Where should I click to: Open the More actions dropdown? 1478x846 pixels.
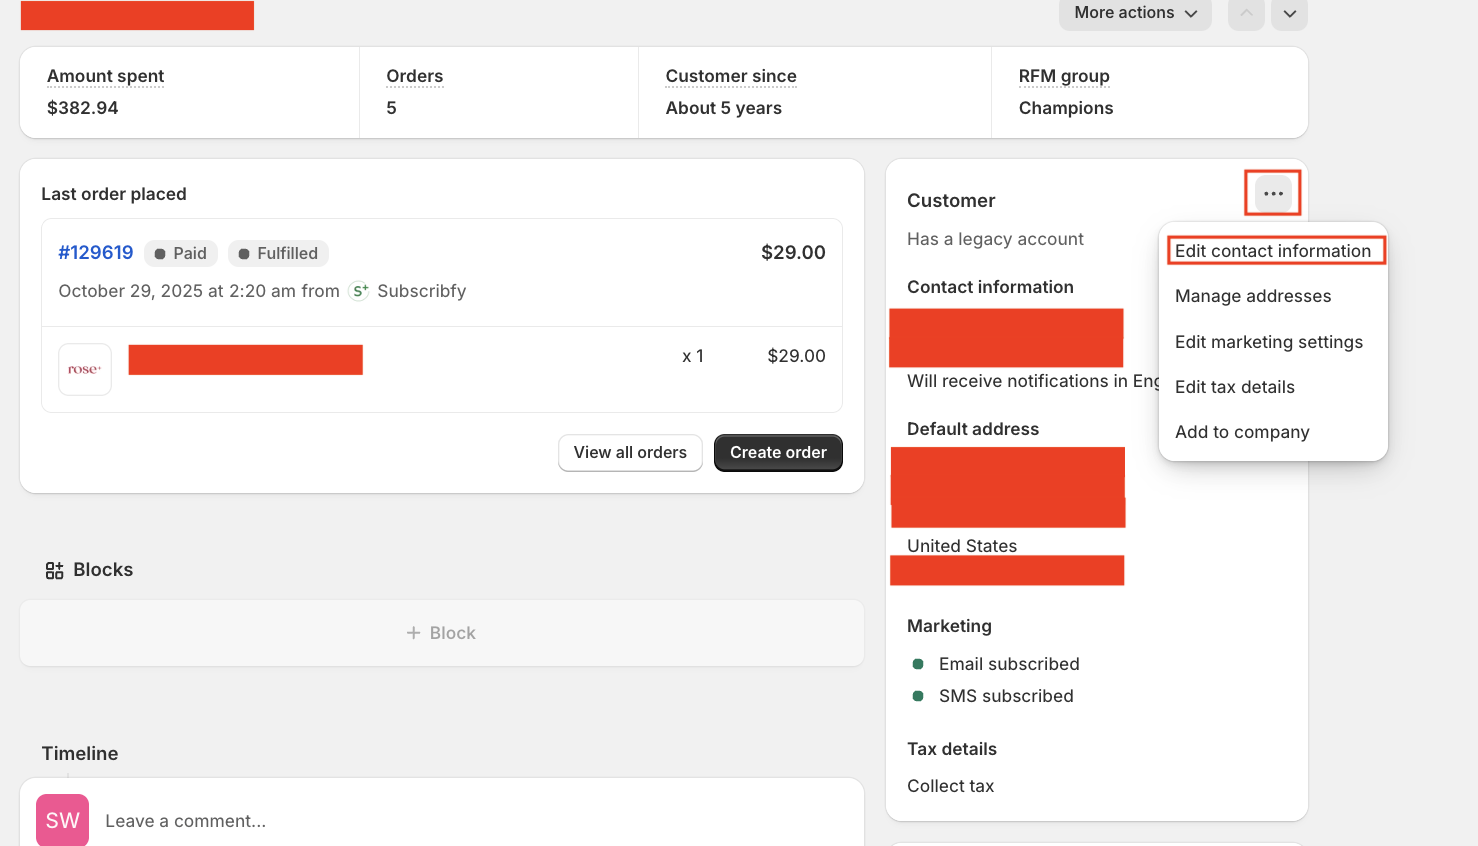point(1134,13)
